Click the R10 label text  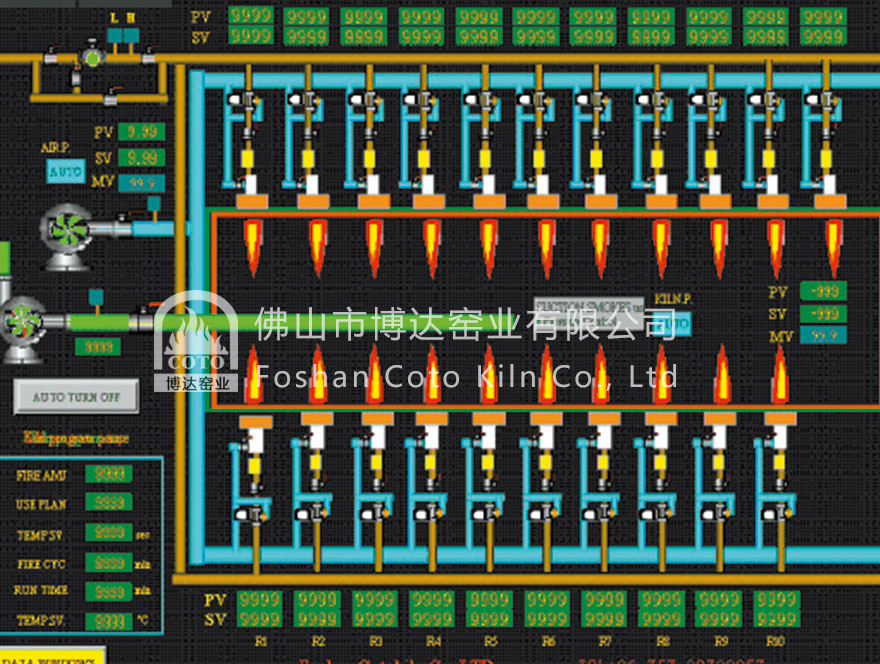tap(776, 641)
